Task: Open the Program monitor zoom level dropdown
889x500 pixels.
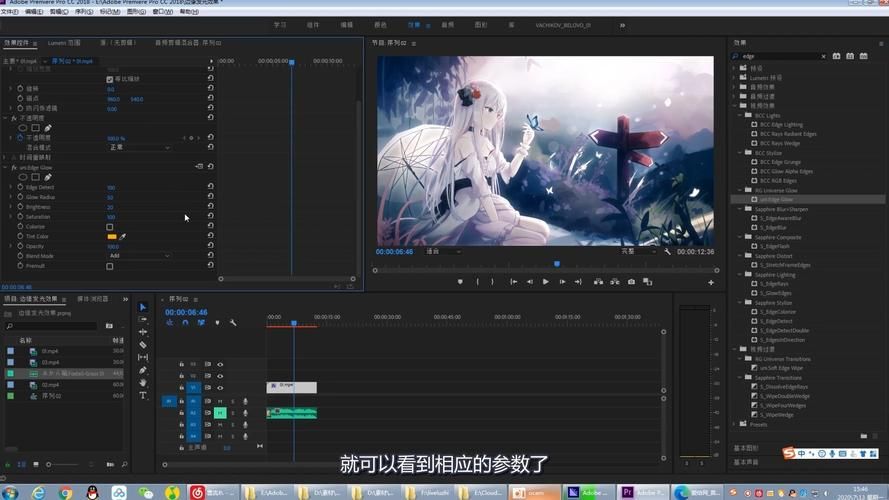Action: (x=443, y=251)
